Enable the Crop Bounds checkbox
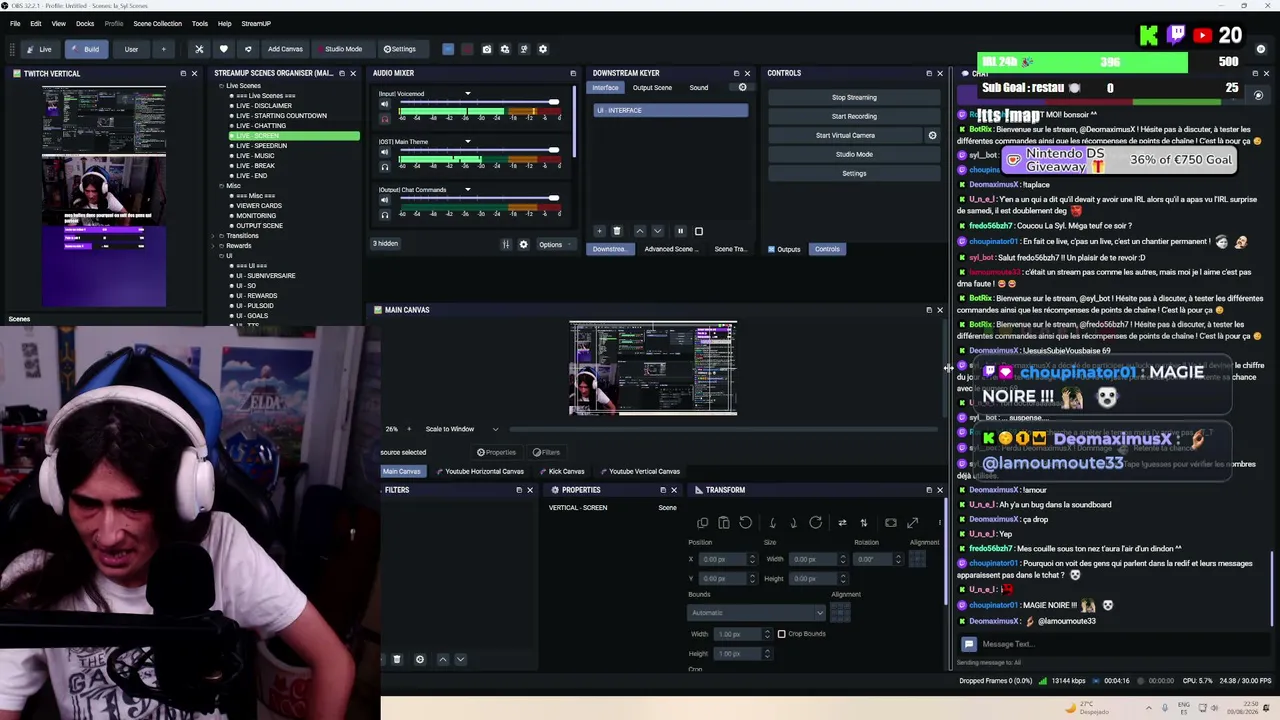 [782, 634]
